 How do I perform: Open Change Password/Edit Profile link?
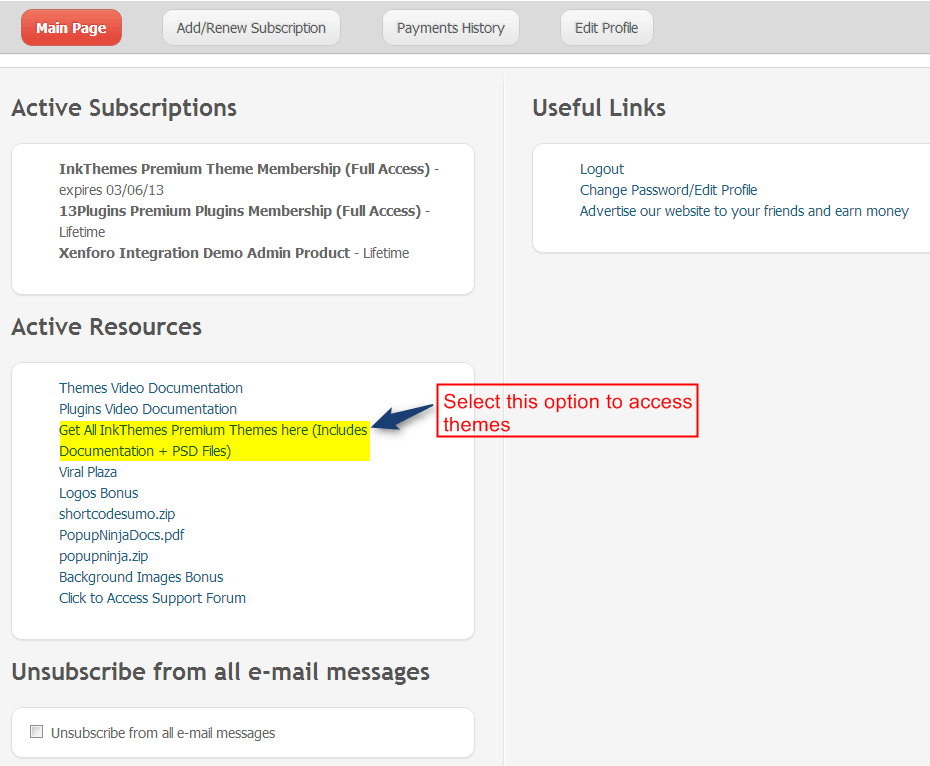click(x=668, y=190)
